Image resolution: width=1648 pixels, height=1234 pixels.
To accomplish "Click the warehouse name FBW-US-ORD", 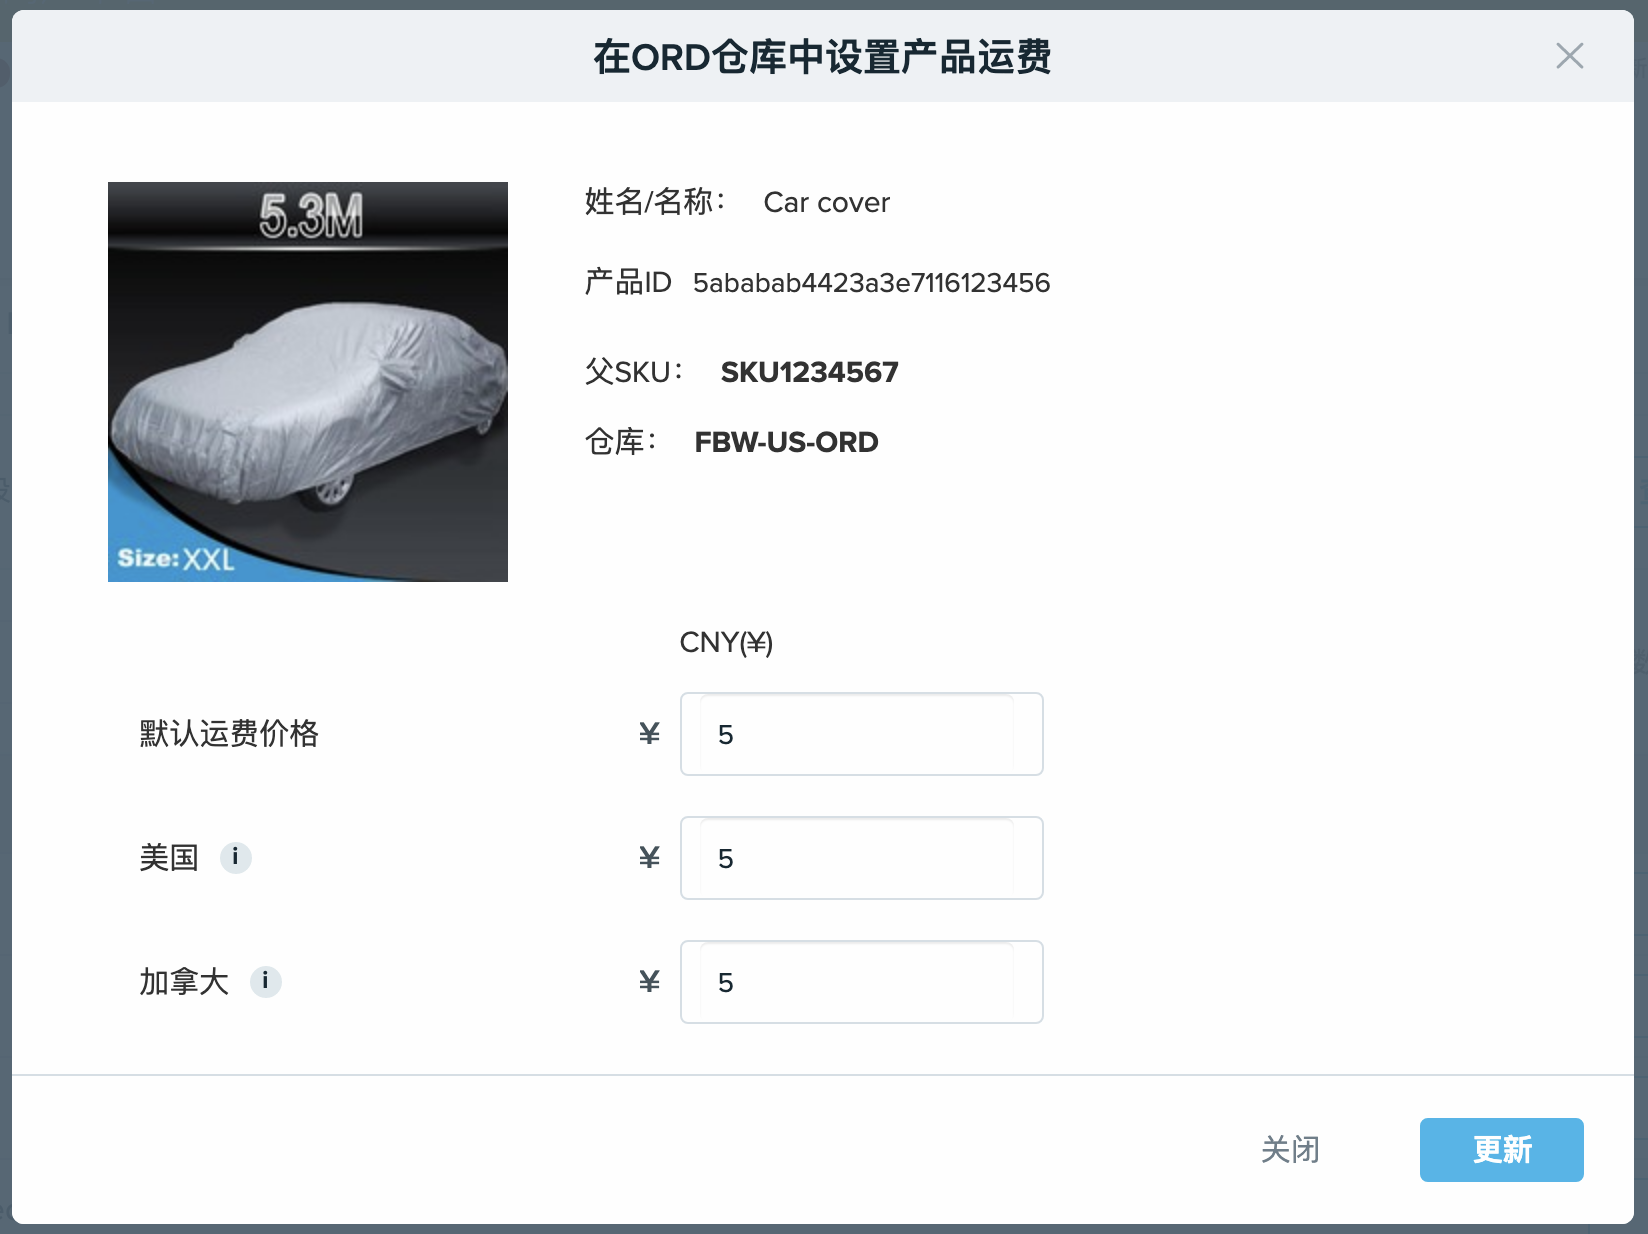I will pyautogui.click(x=786, y=441).
